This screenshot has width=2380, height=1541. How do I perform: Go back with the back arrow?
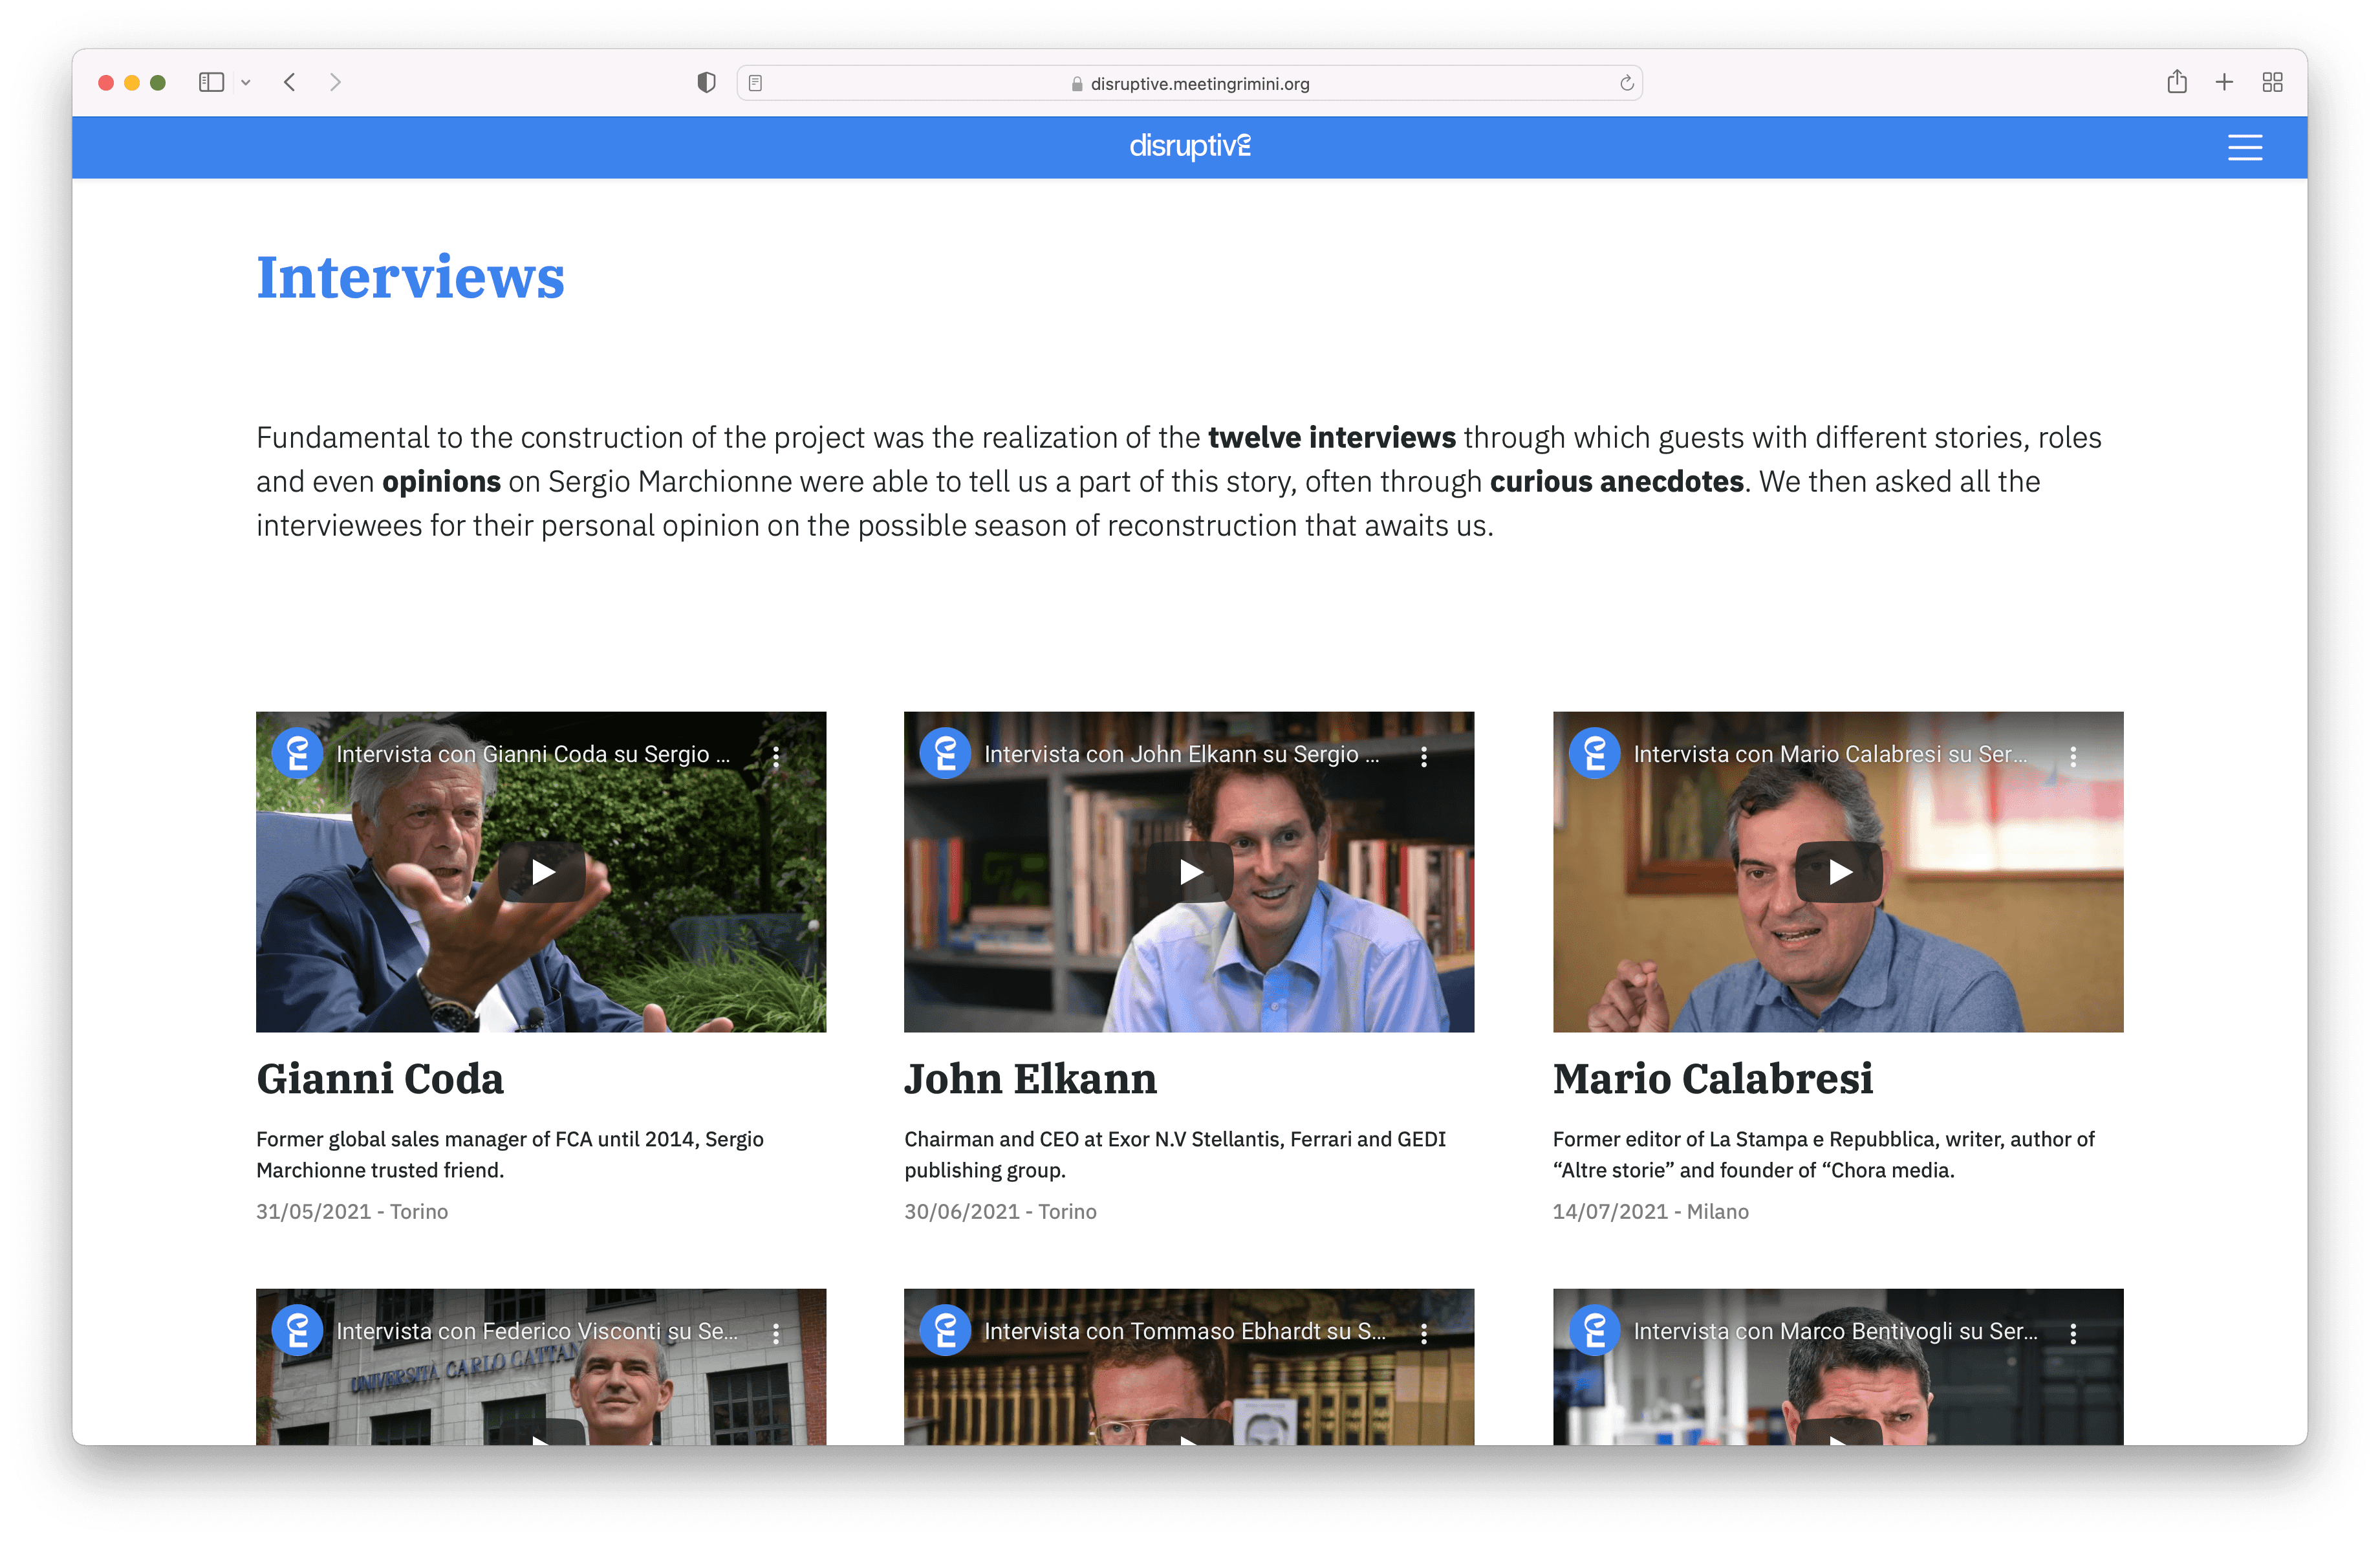[290, 83]
